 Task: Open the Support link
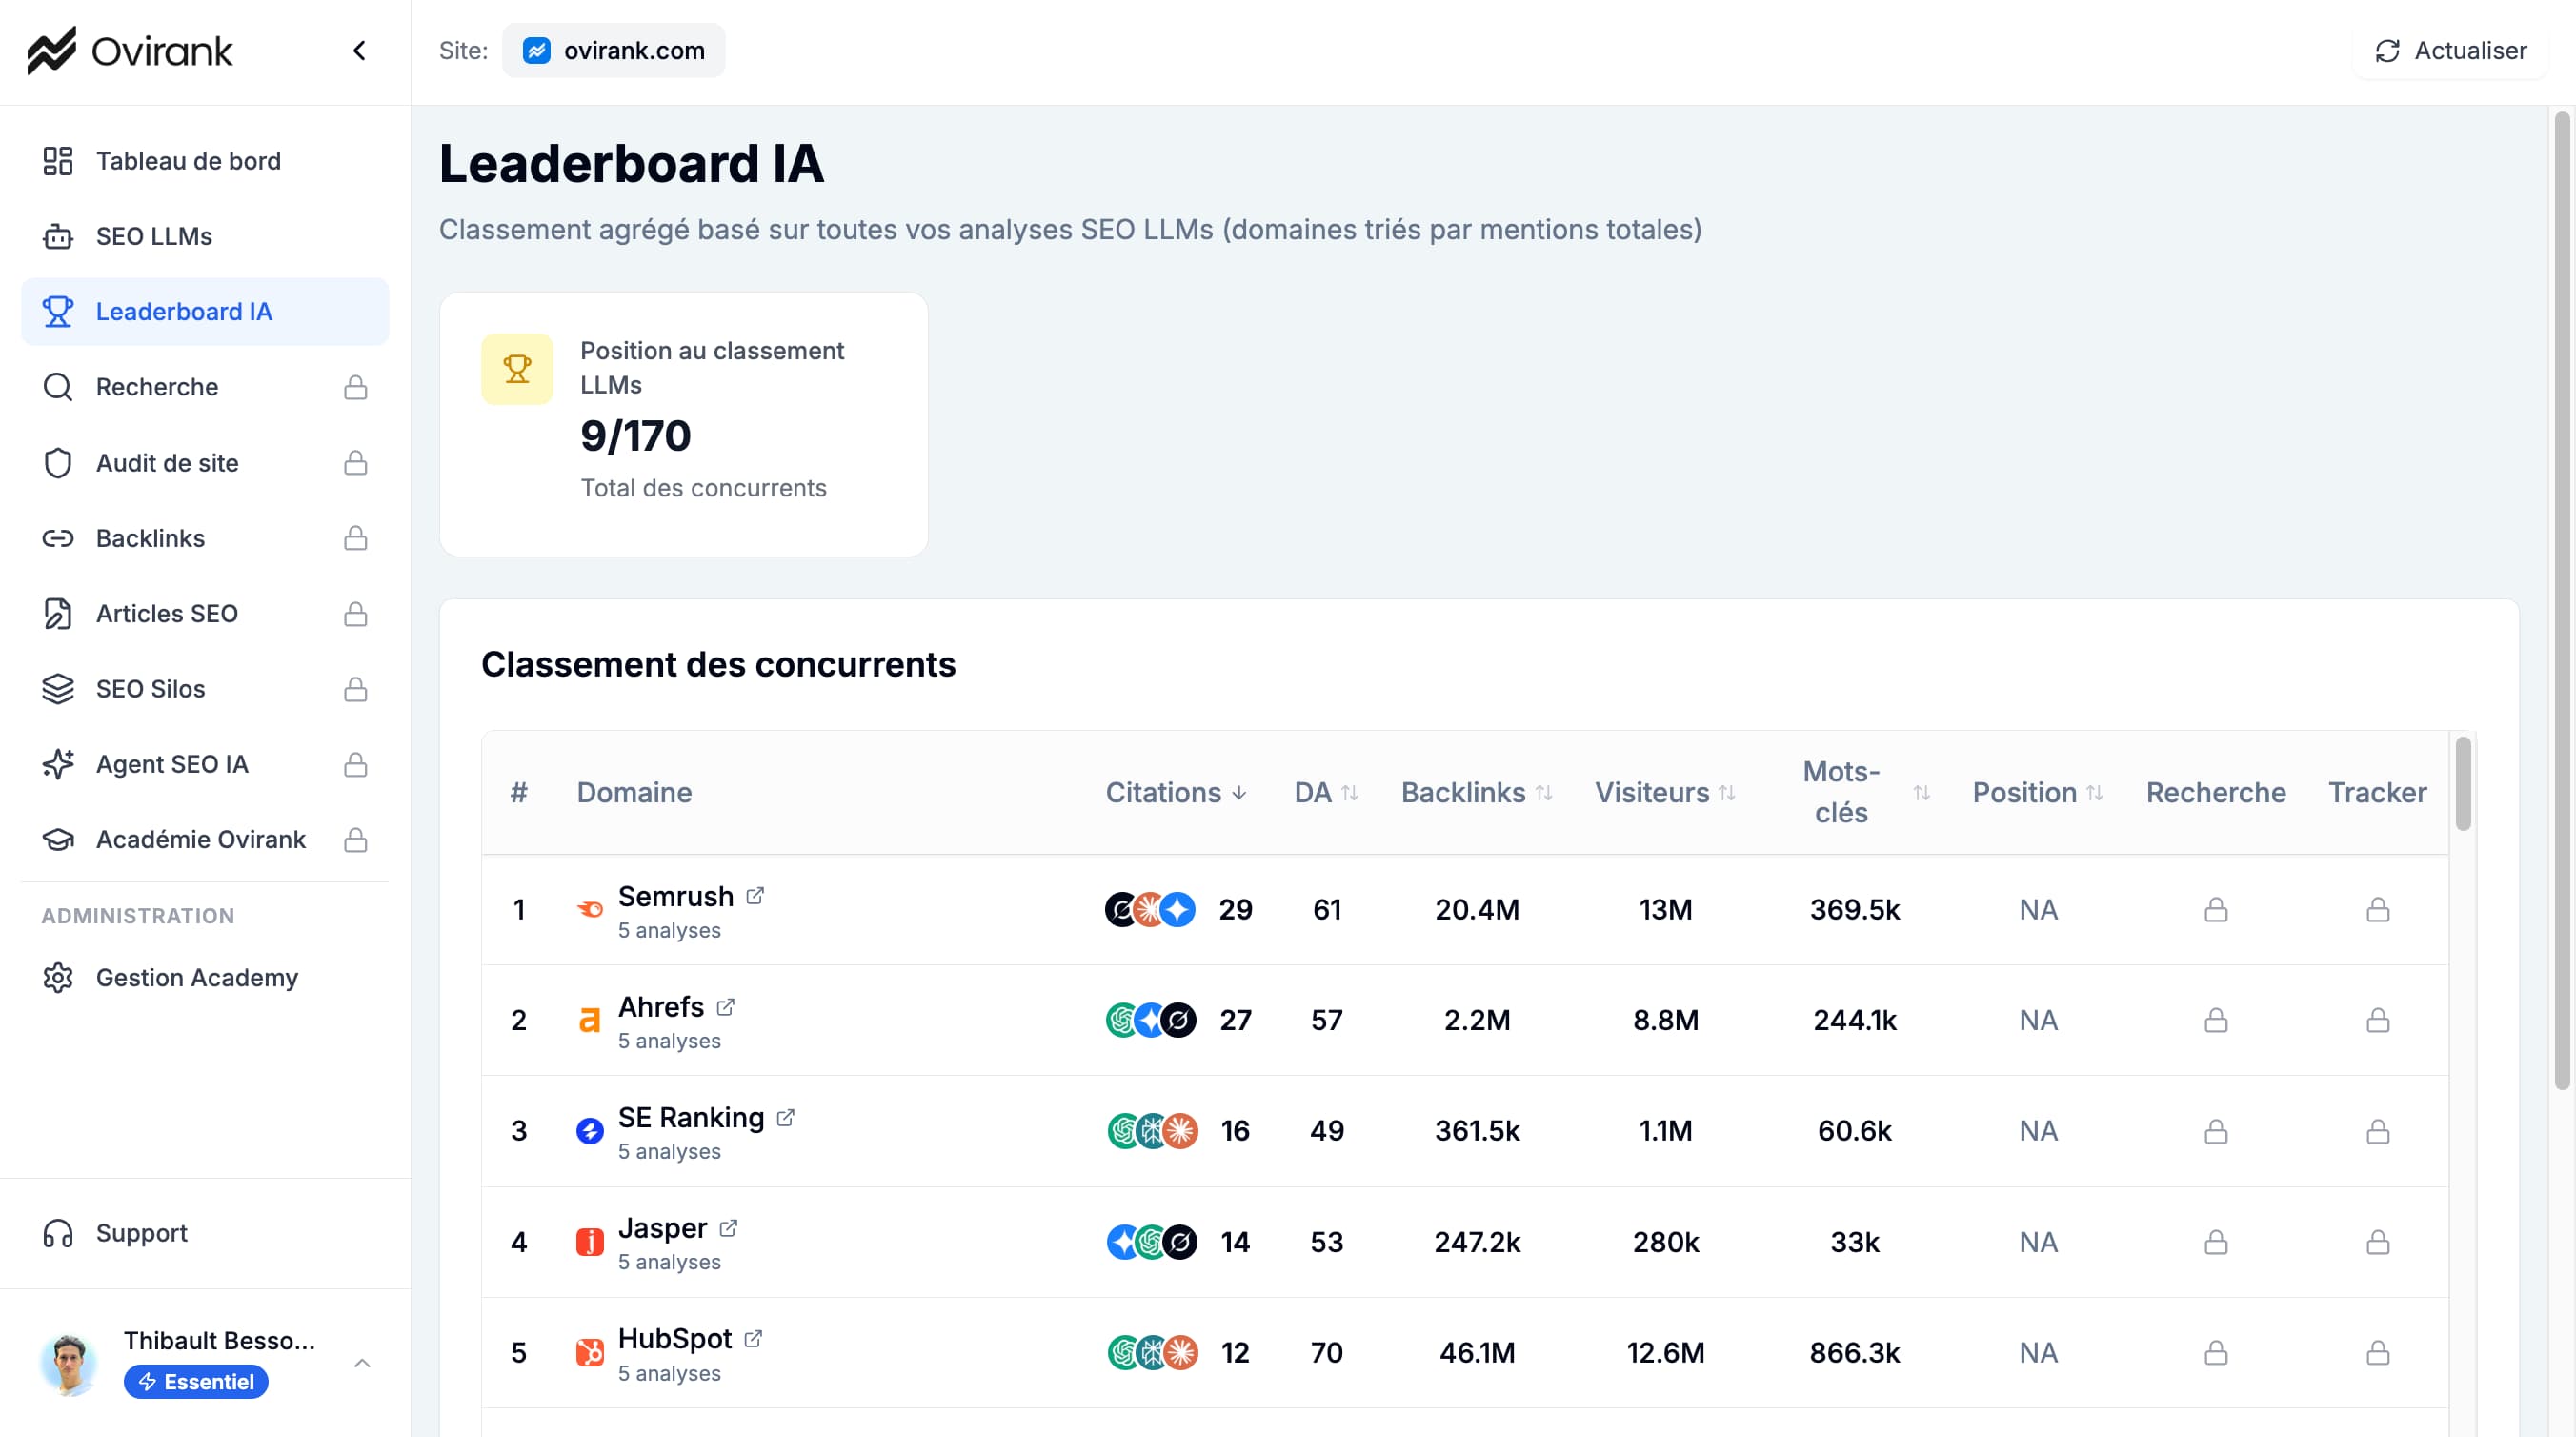click(141, 1232)
